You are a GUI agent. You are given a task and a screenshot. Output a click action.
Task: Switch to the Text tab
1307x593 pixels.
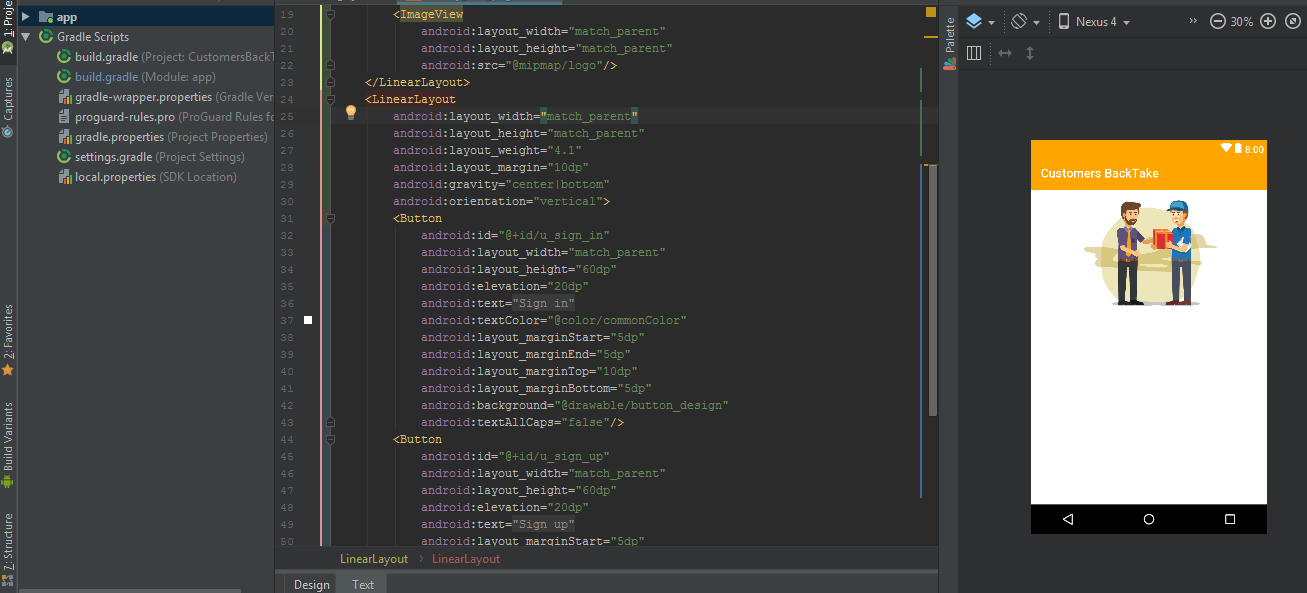point(362,584)
